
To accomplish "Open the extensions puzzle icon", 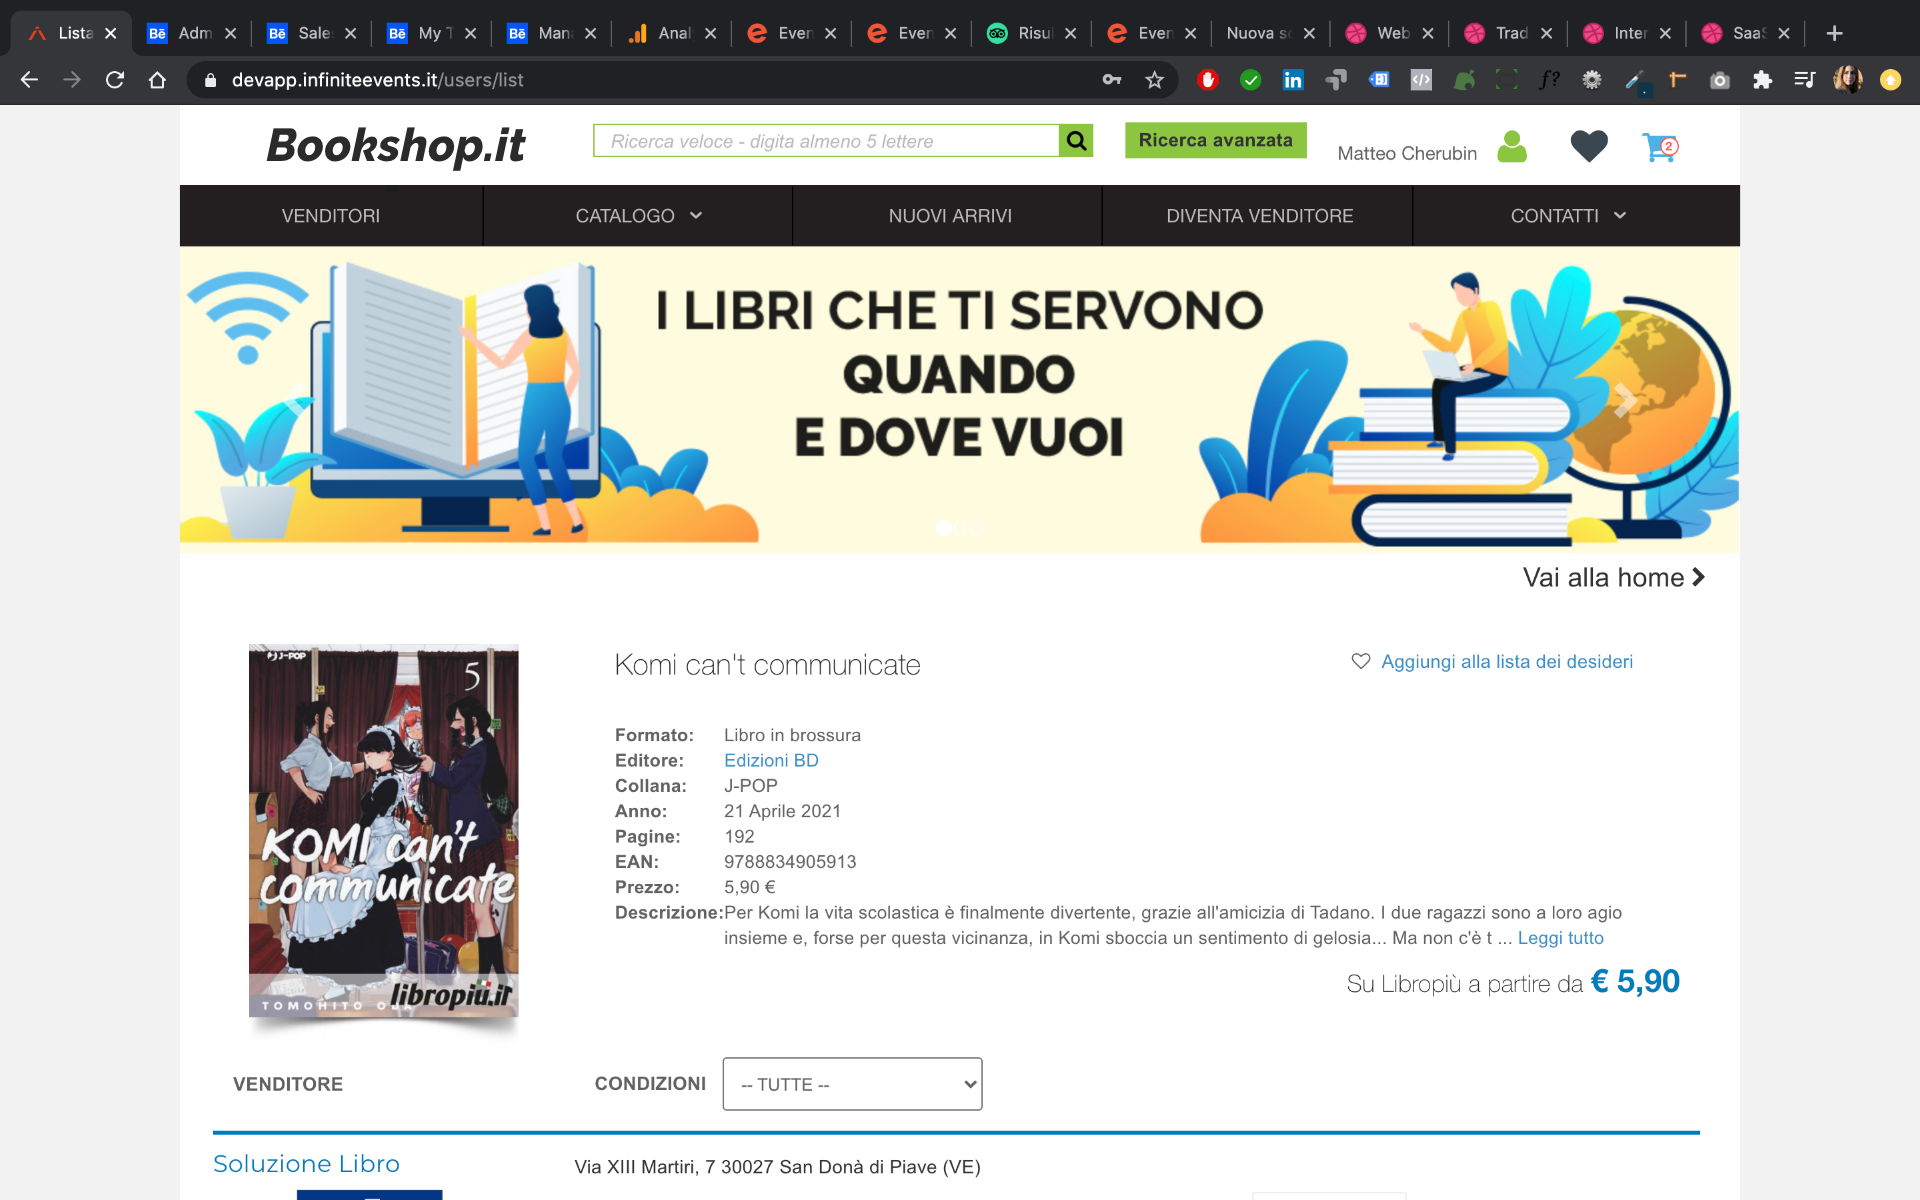I will 1762,80.
